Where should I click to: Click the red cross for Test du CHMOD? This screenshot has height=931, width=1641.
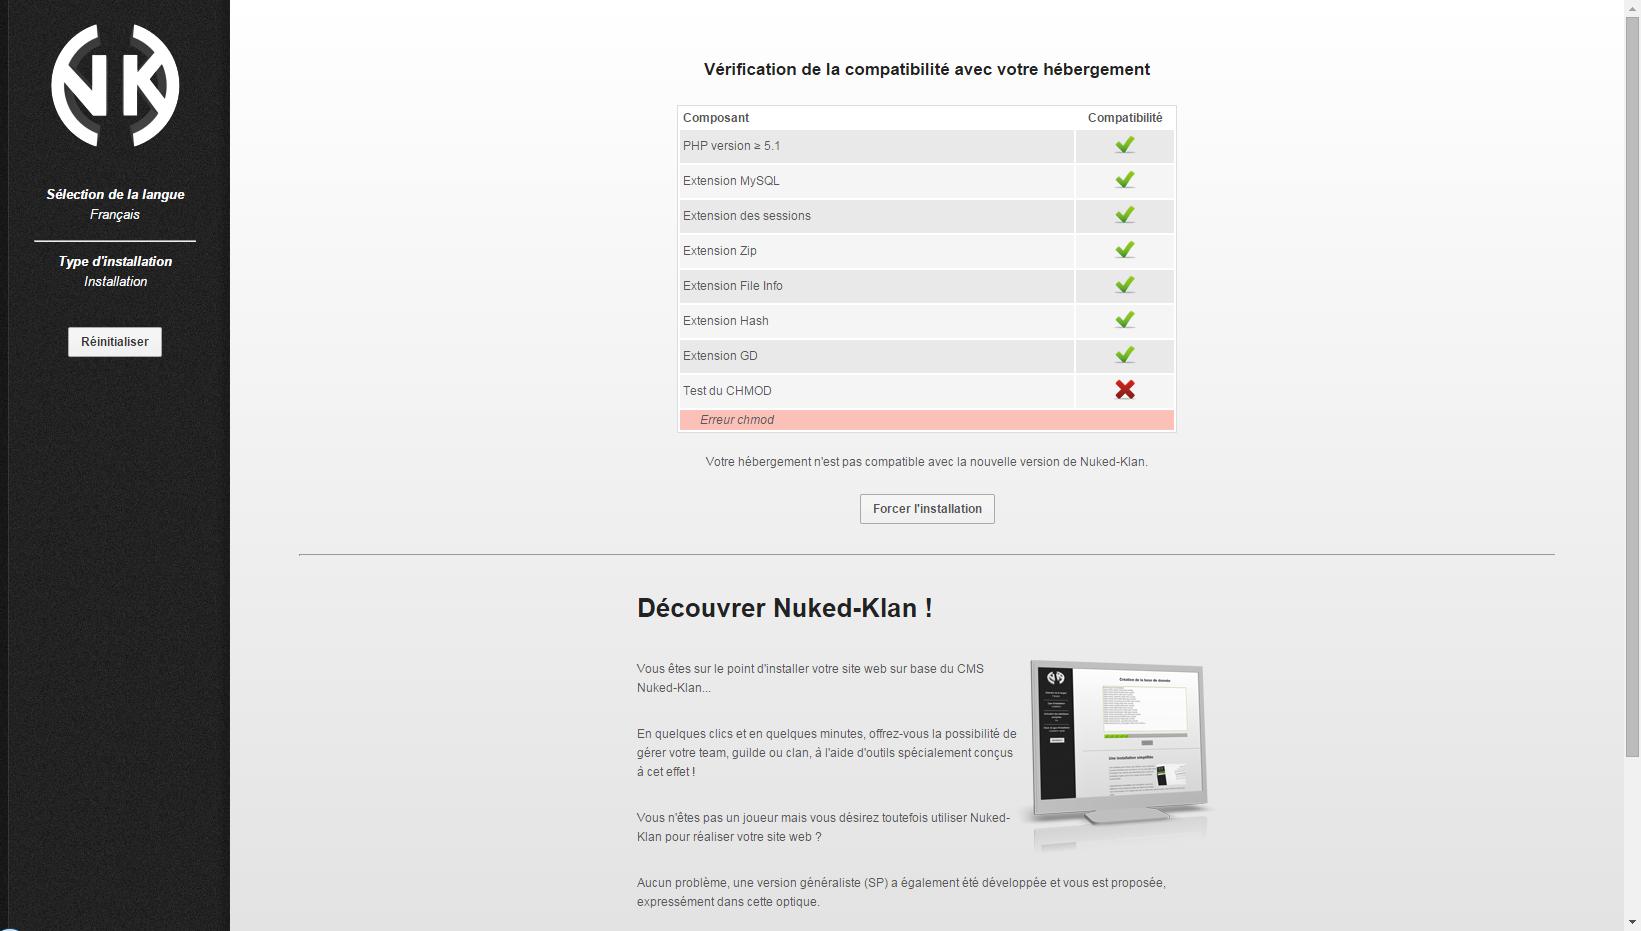pos(1124,390)
